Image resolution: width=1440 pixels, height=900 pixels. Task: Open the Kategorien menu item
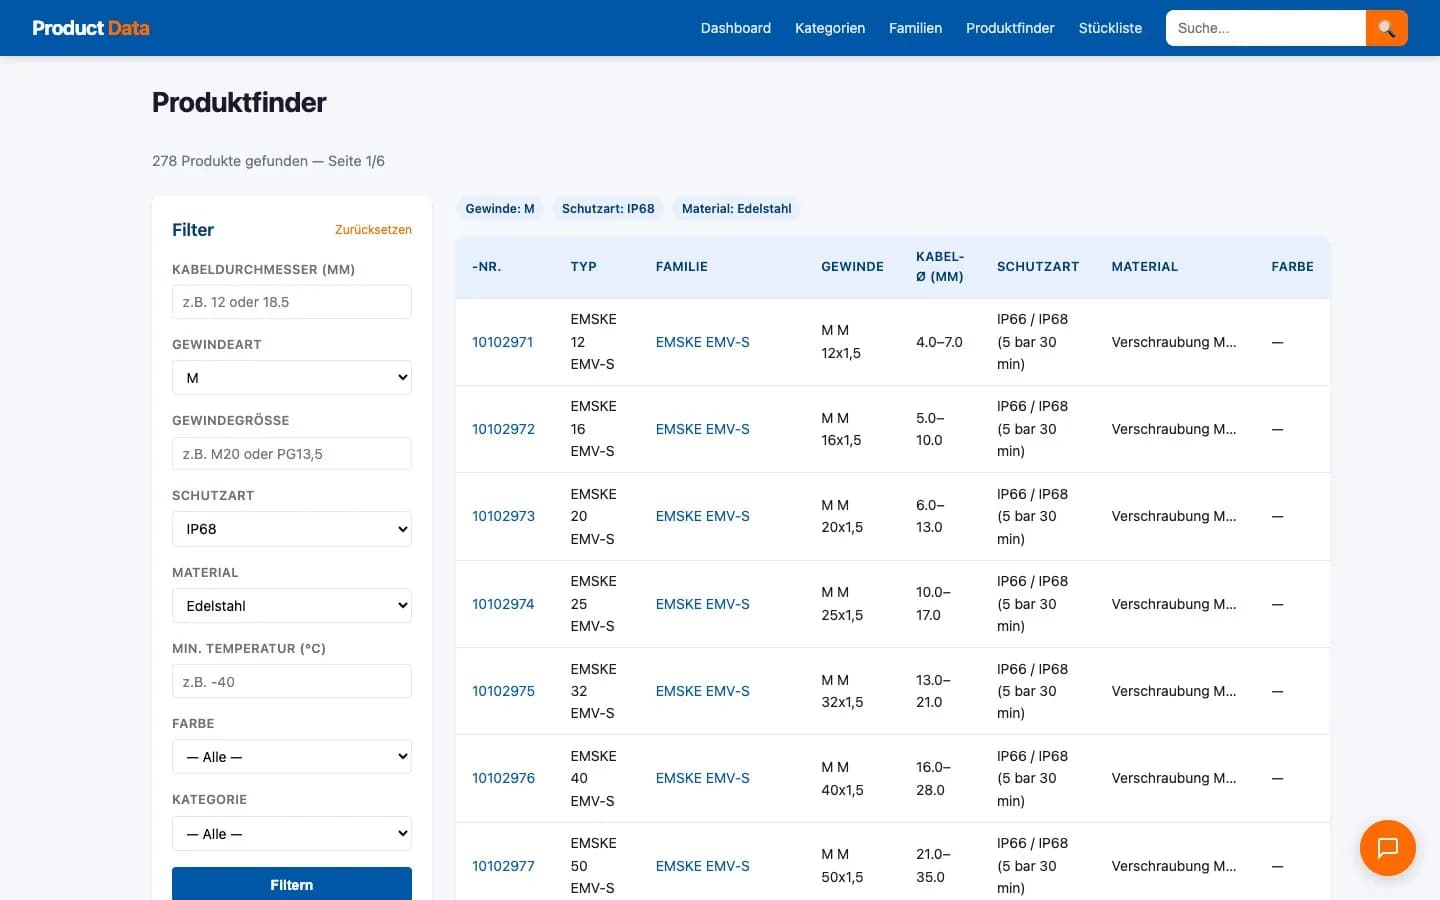tap(830, 28)
